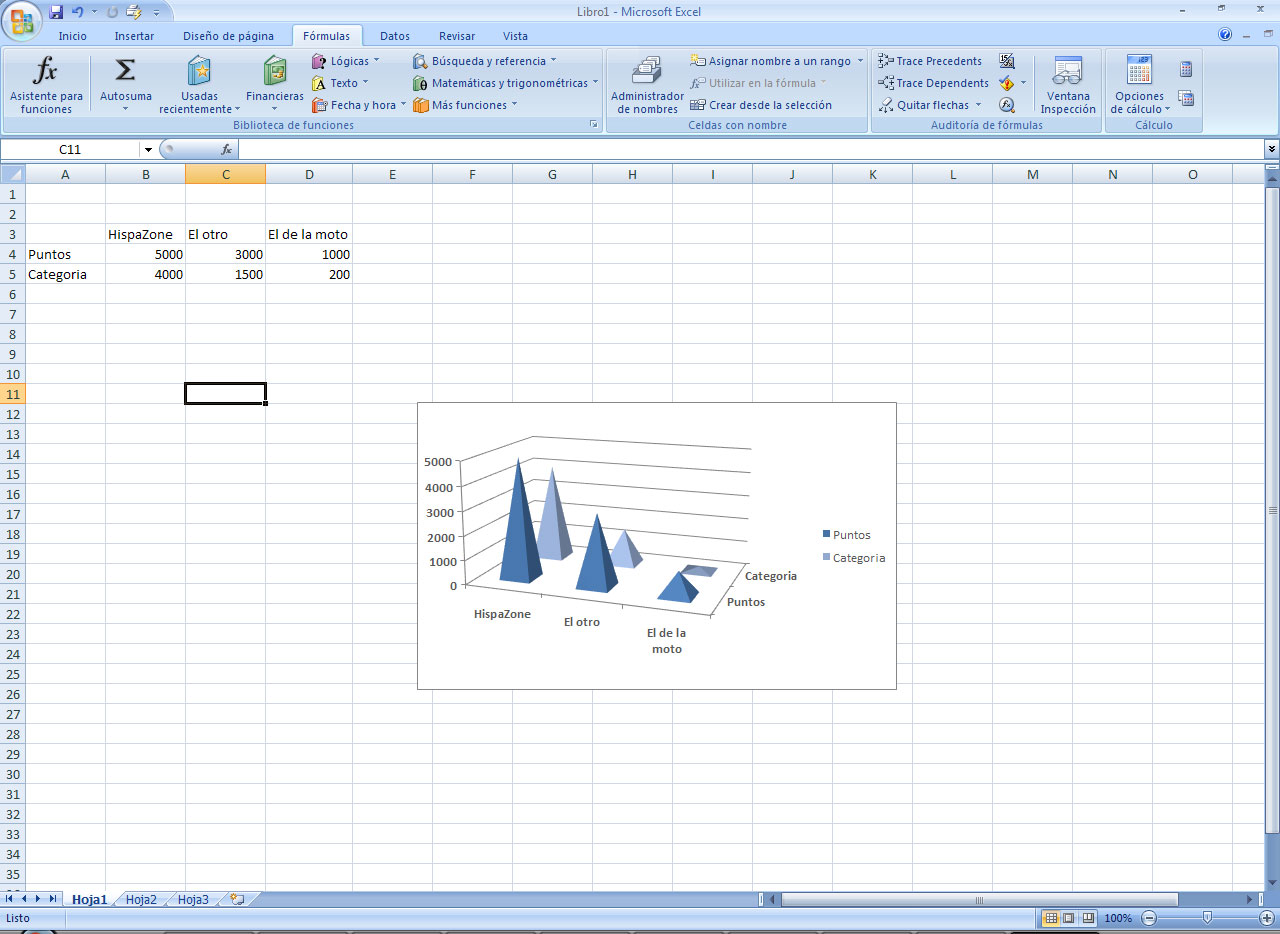Expand the Lógicas functions dropdown

[345, 61]
